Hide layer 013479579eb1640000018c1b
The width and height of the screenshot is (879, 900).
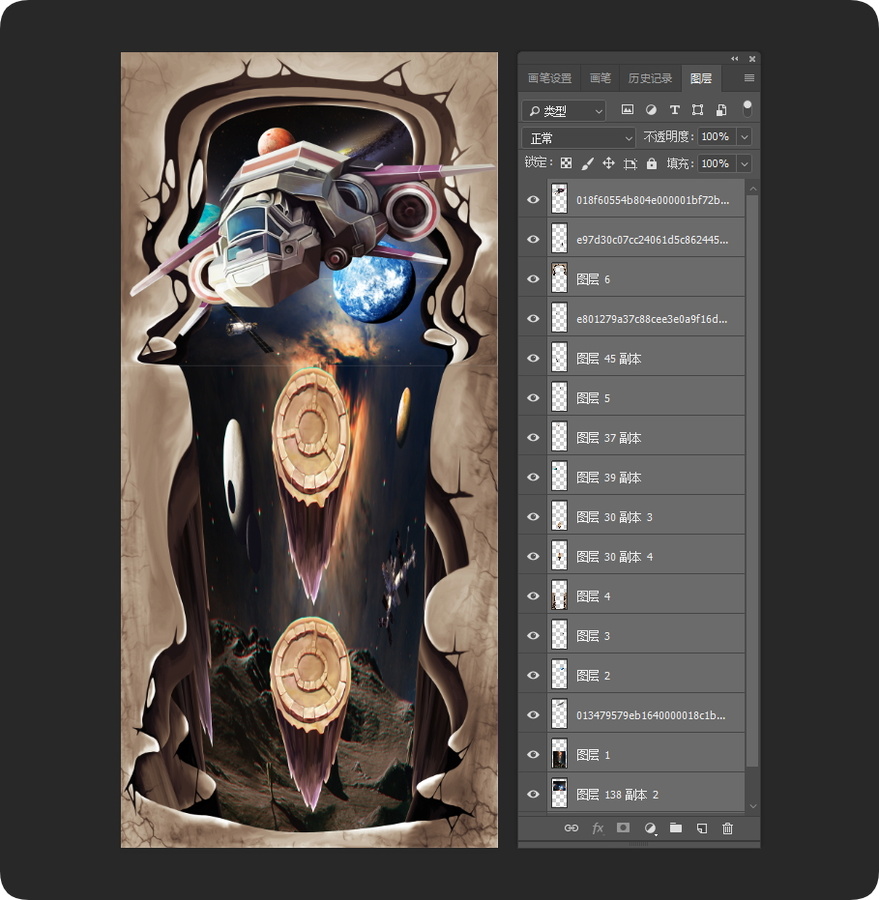tap(533, 715)
